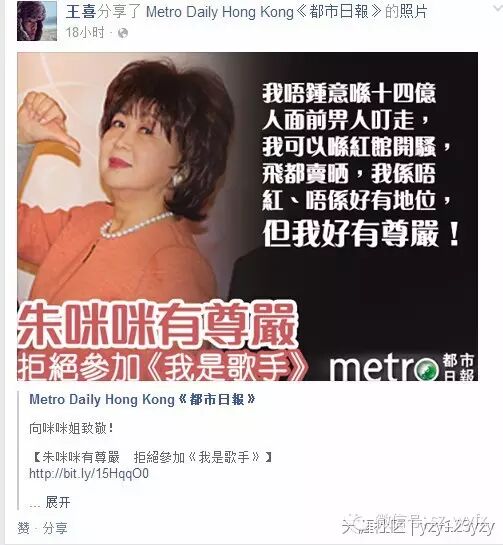Open the post options chevron dropdown

pyautogui.click(x=498, y=8)
